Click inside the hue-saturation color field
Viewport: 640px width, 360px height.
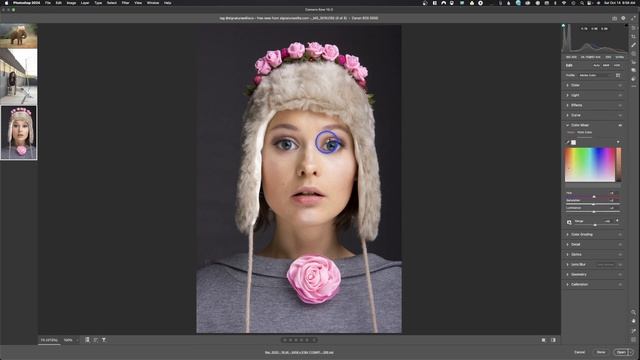[x=590, y=164]
